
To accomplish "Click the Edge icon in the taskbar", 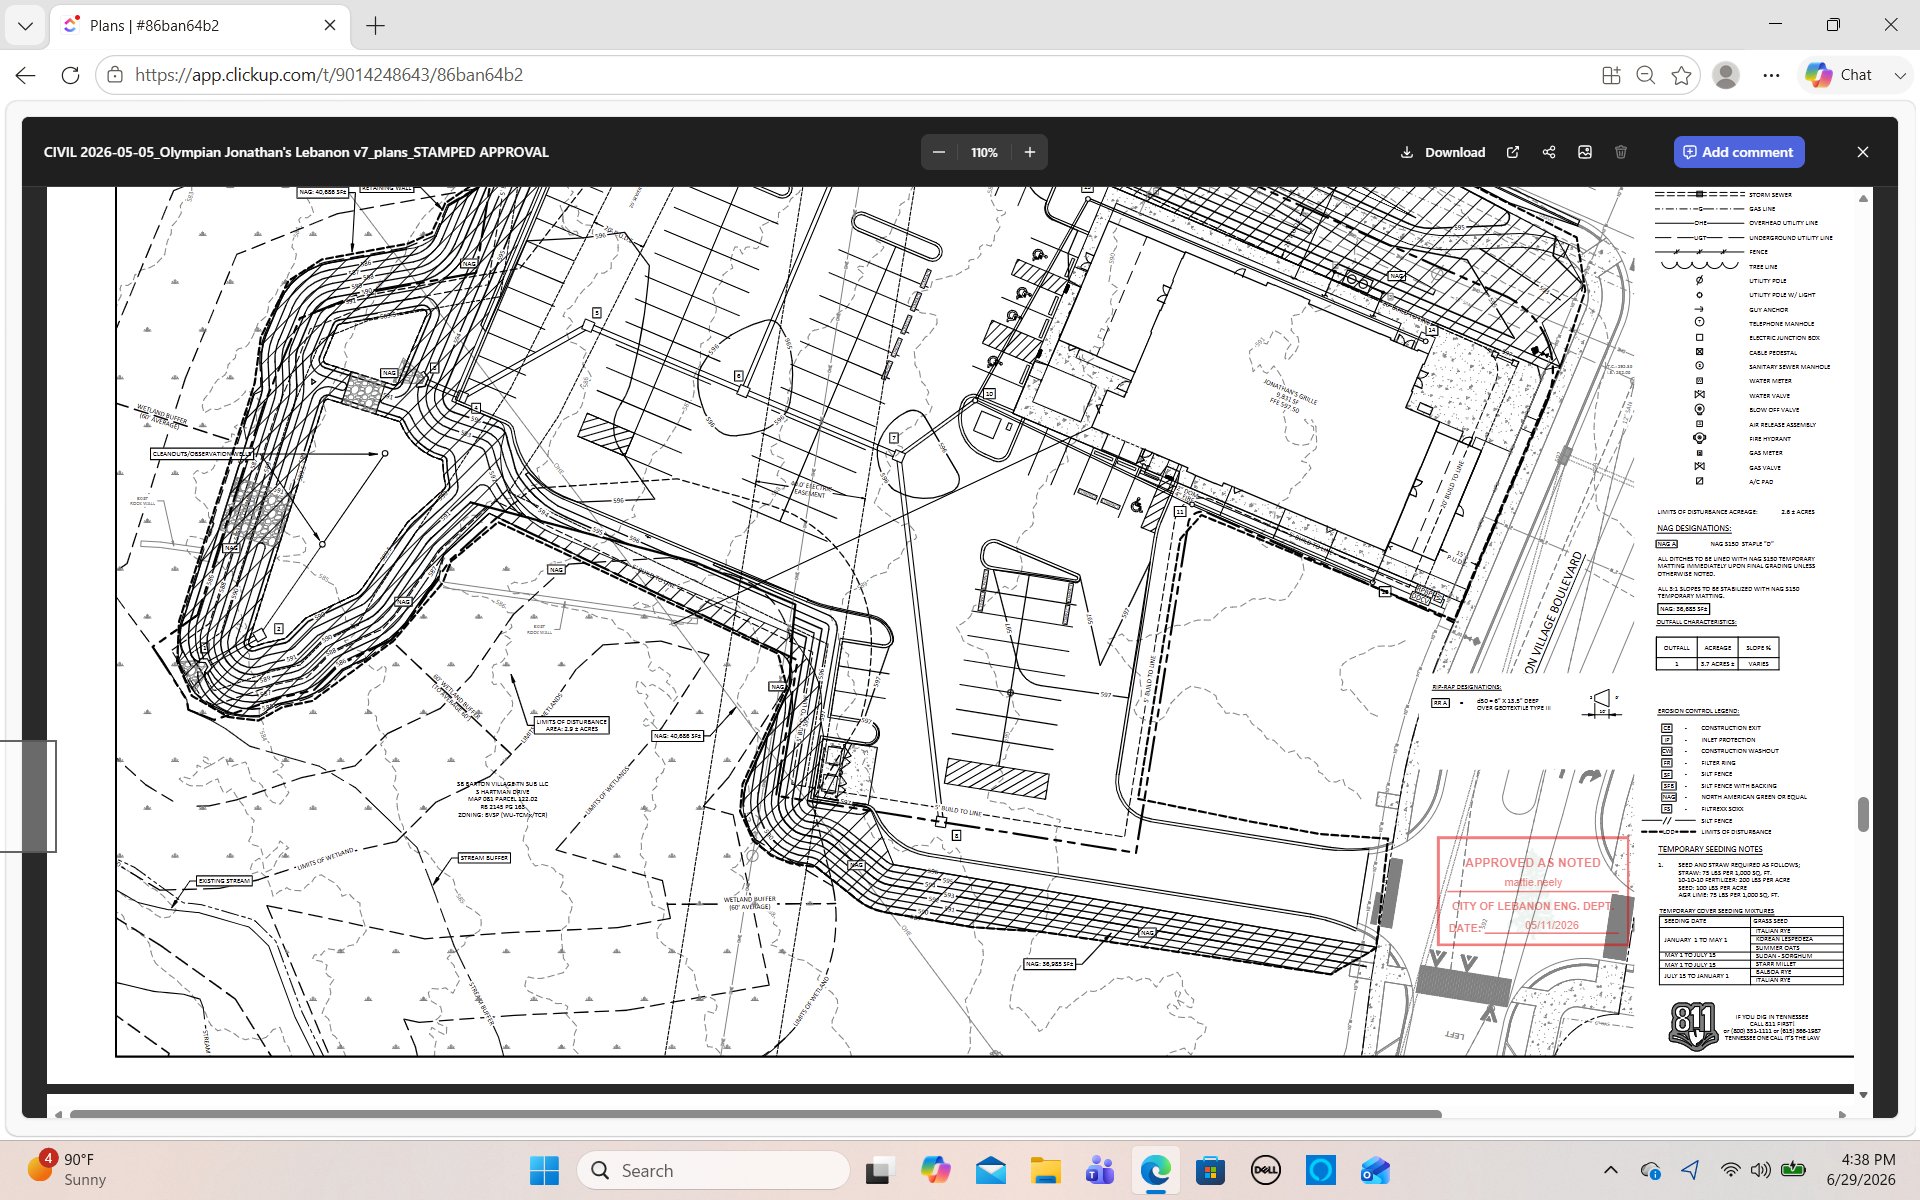I will 1156,1170.
